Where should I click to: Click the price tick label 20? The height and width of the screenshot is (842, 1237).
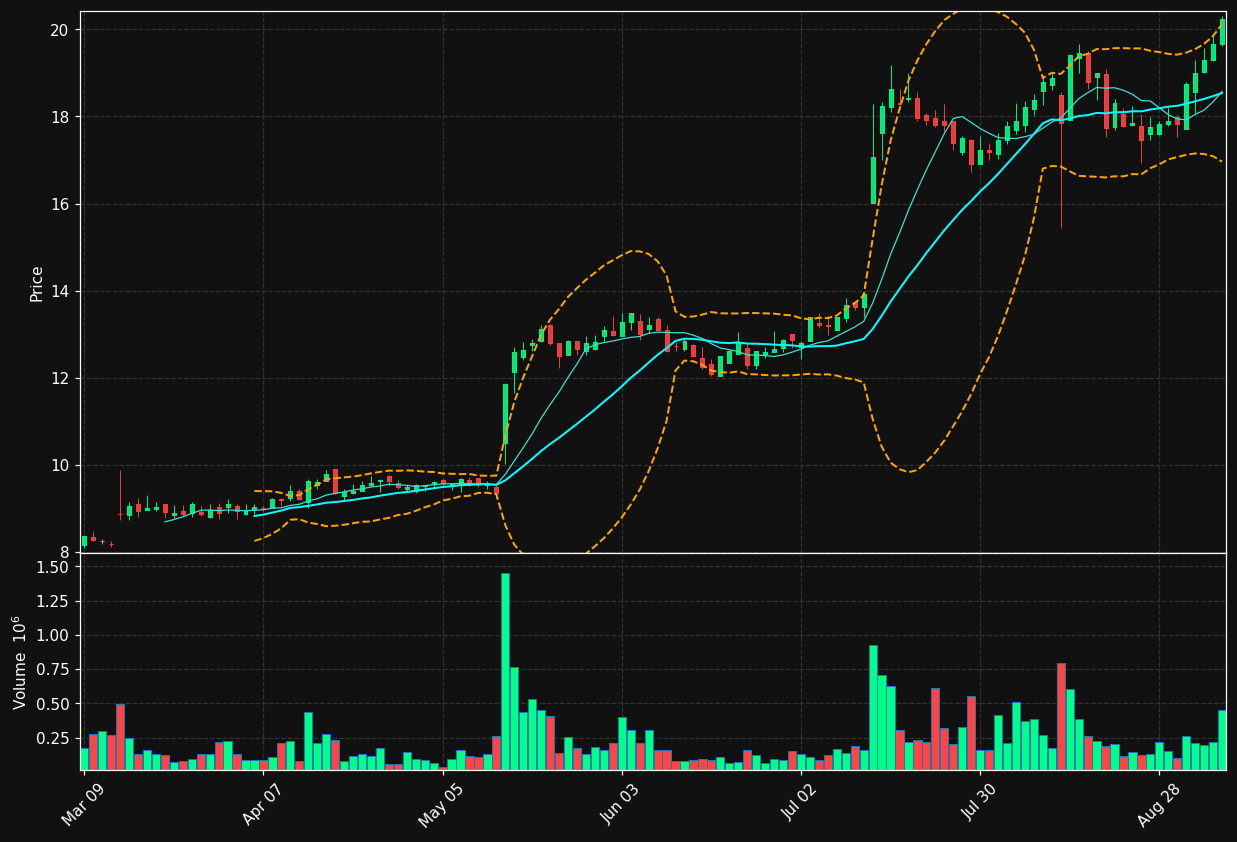(x=59, y=30)
